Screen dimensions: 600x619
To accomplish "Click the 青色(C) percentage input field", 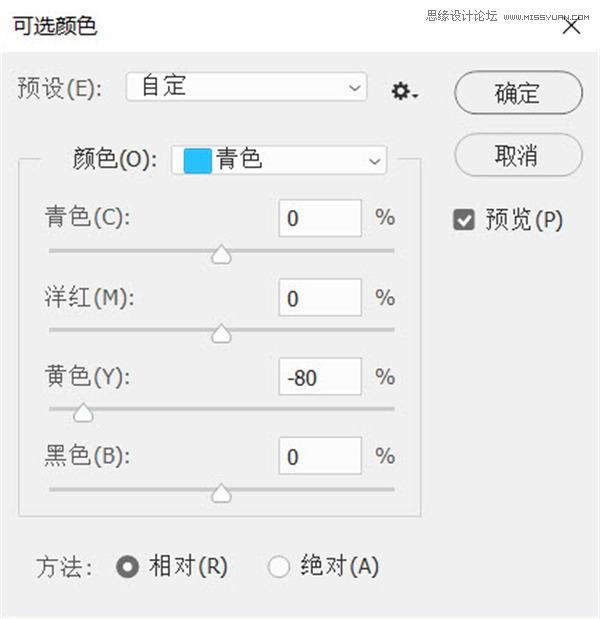I will pos(320,218).
